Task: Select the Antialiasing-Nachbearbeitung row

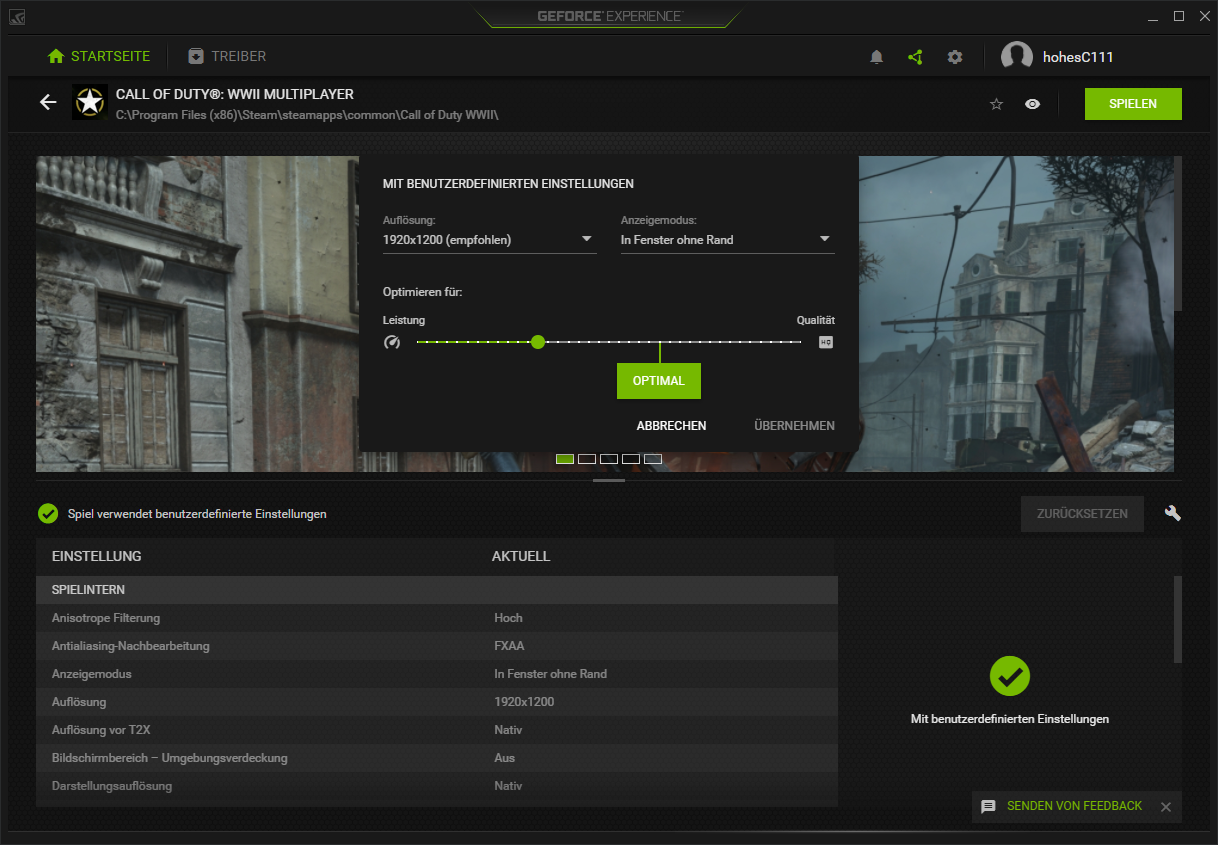Action: click(437, 646)
